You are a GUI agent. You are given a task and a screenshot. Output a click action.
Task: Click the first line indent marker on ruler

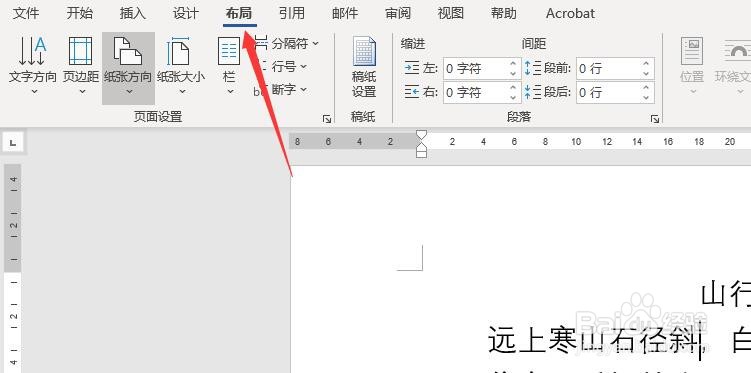click(421, 134)
